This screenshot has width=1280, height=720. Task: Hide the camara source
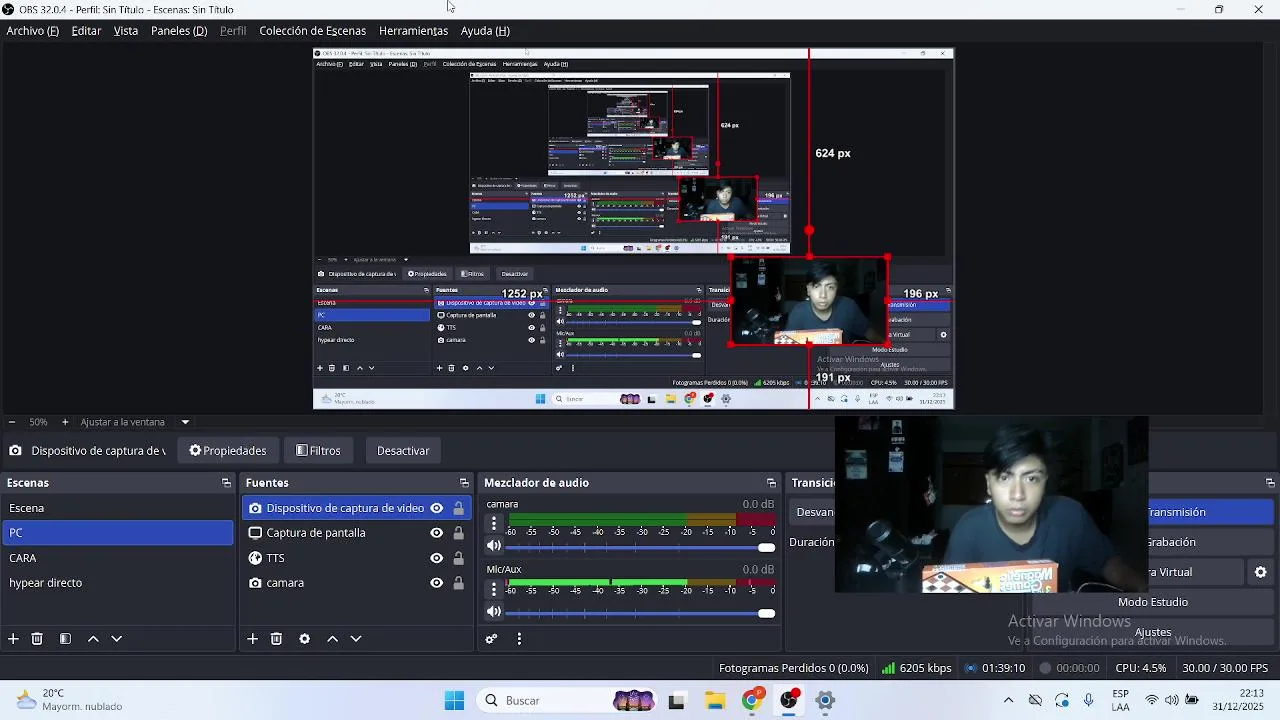coord(436,583)
